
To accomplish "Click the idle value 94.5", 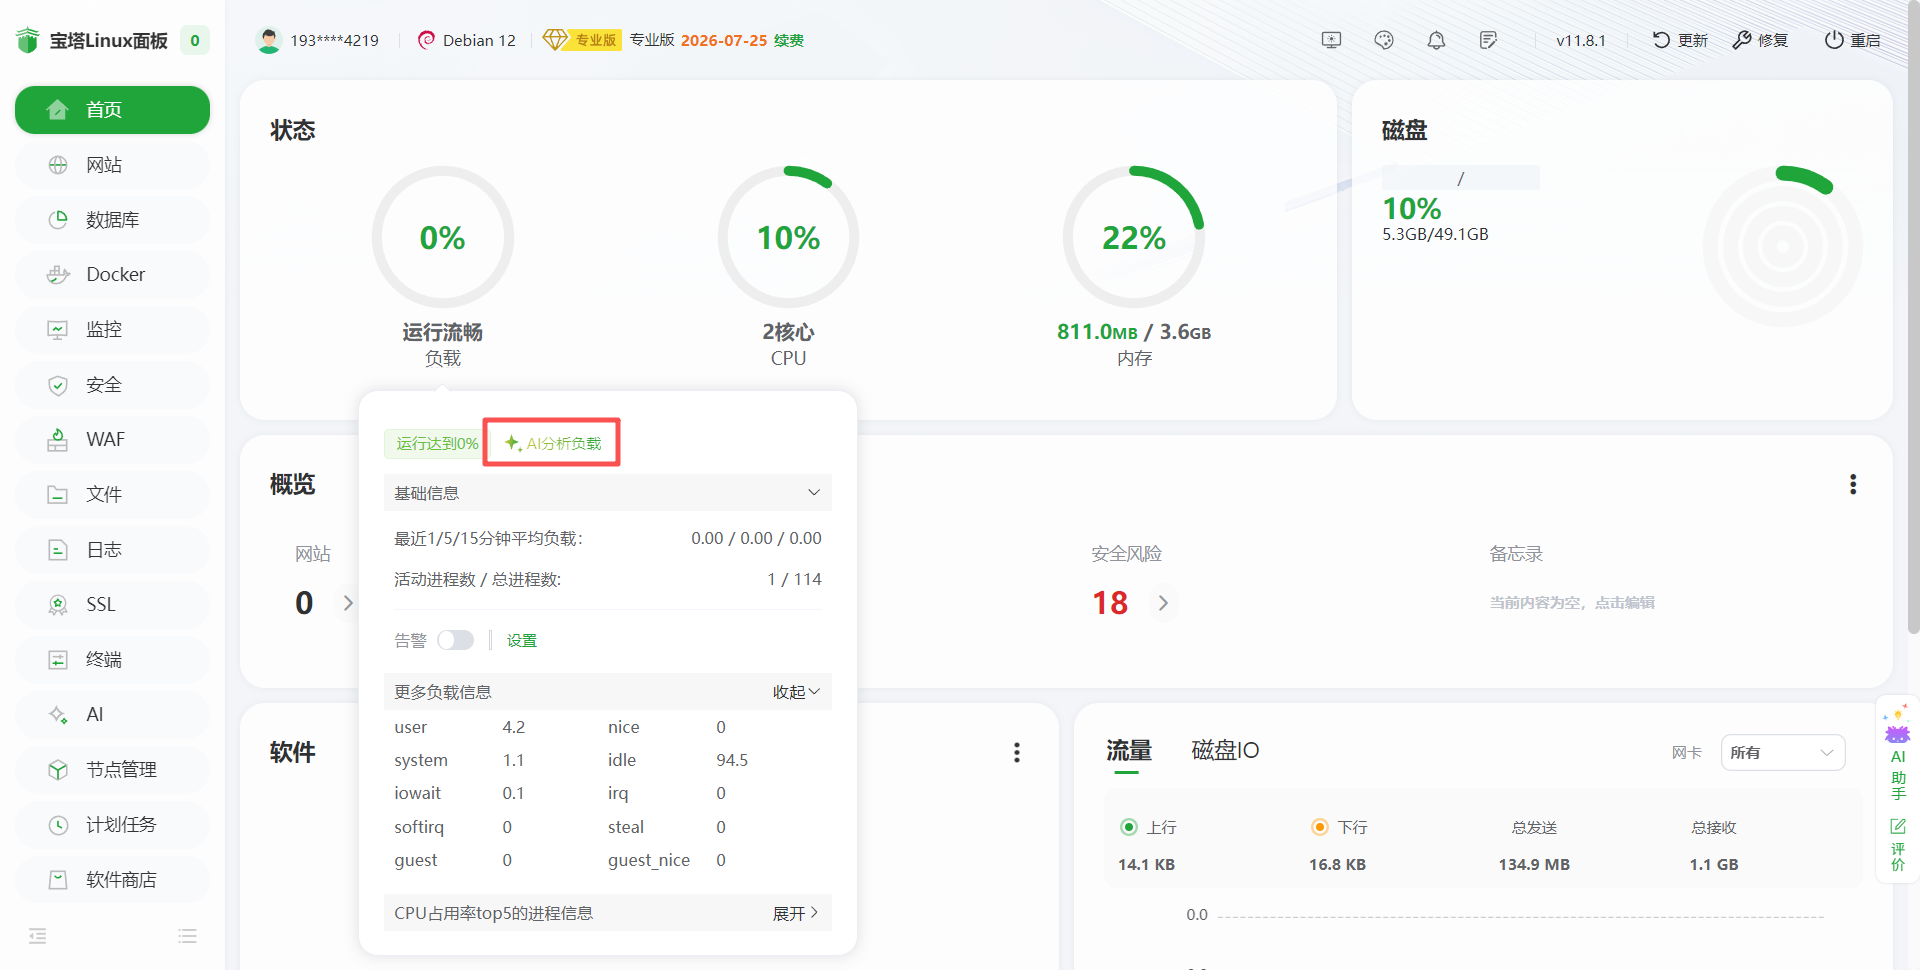I will point(732,761).
